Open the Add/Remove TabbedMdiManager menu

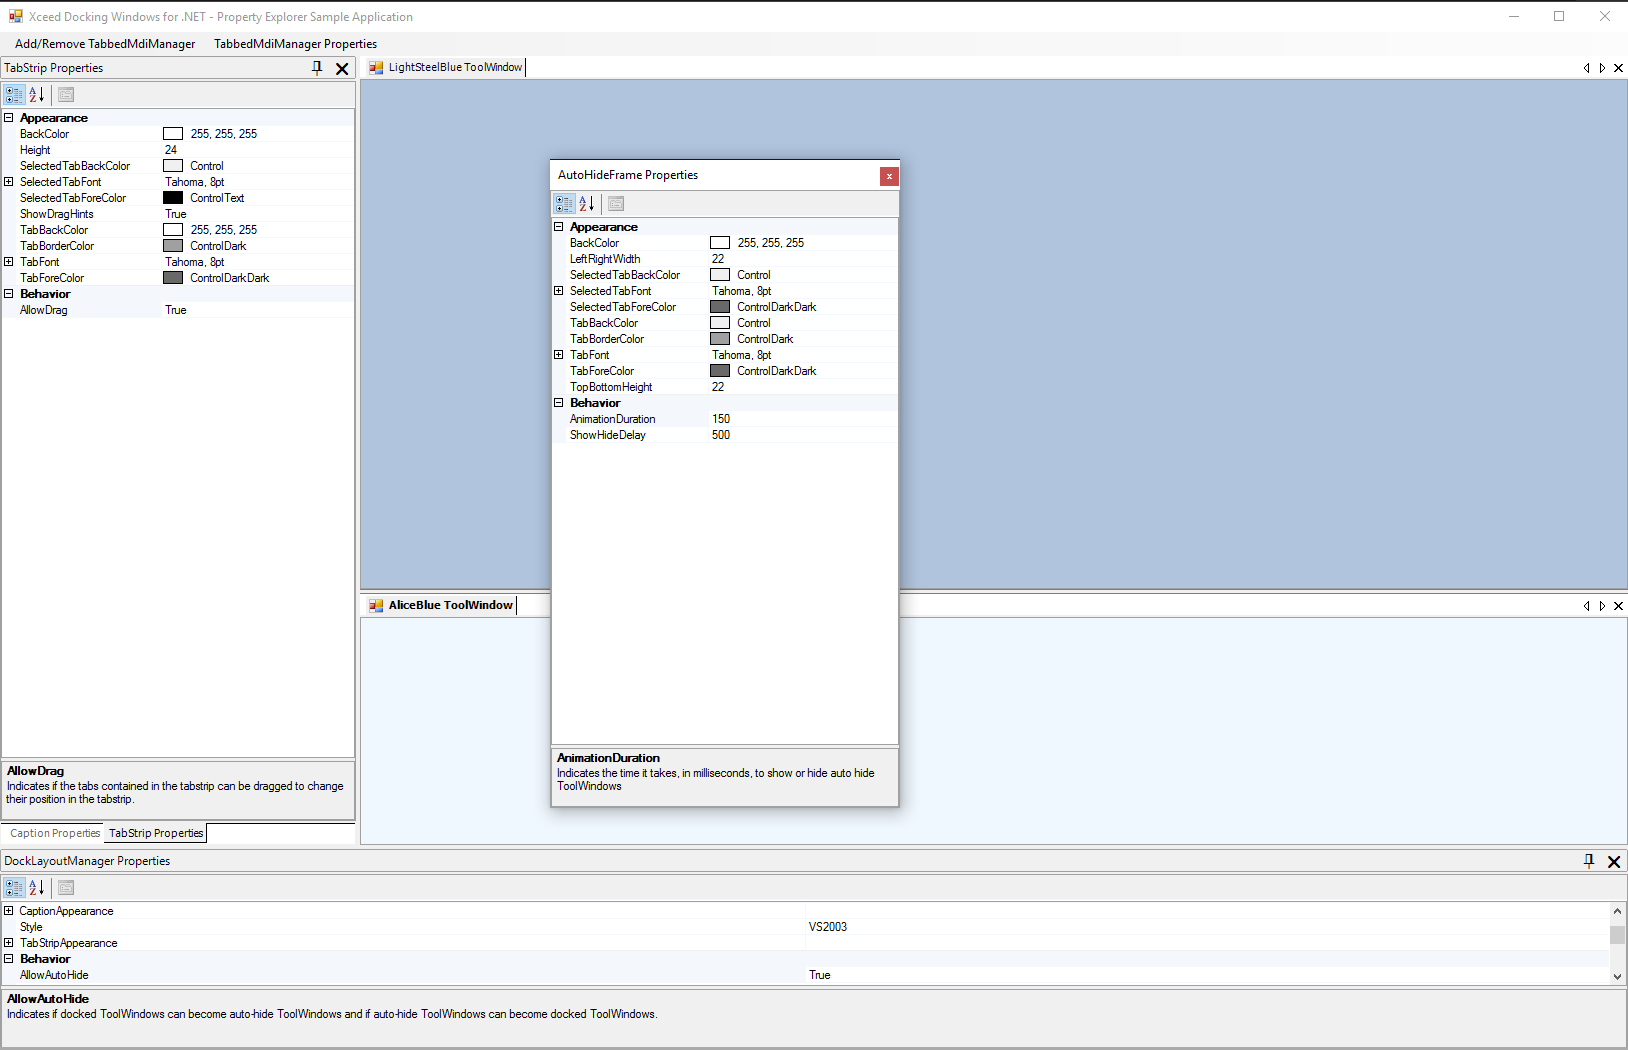105,44
